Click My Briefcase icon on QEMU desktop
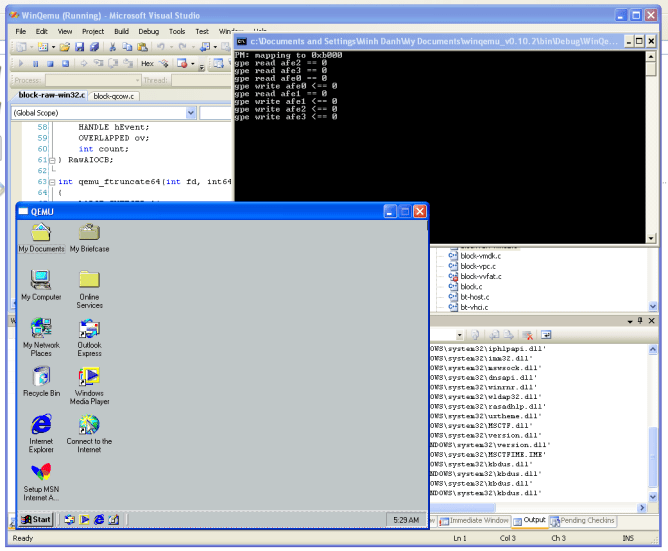The width and height of the screenshot is (668, 551). (89, 238)
